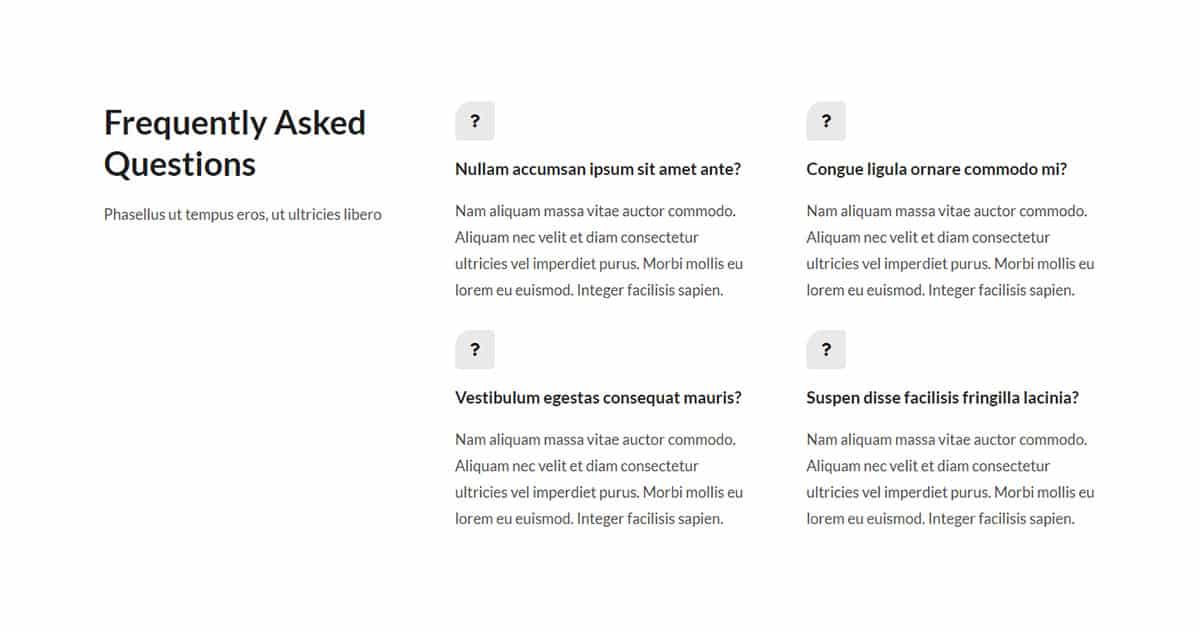
Task: Click the question mark icon above Nullam accumsan
Action: pos(475,121)
